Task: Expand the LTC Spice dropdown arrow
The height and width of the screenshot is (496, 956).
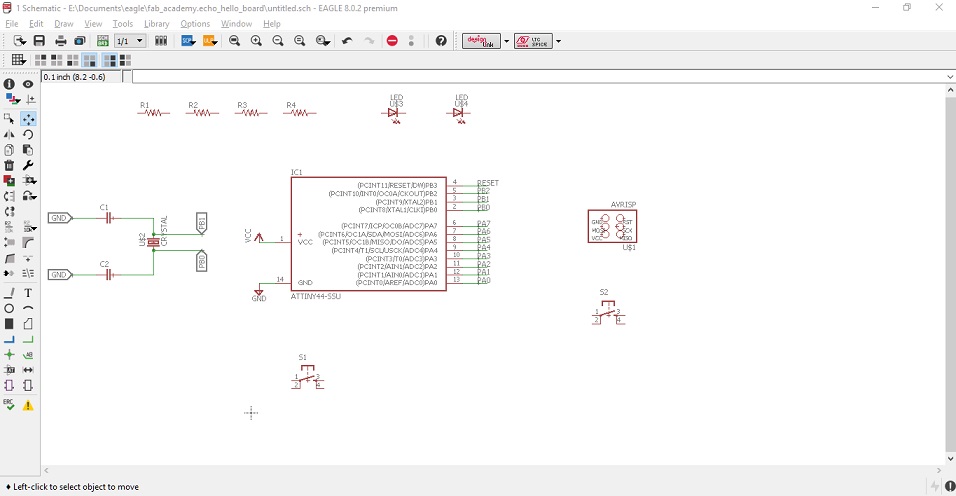Action: [x=558, y=41]
